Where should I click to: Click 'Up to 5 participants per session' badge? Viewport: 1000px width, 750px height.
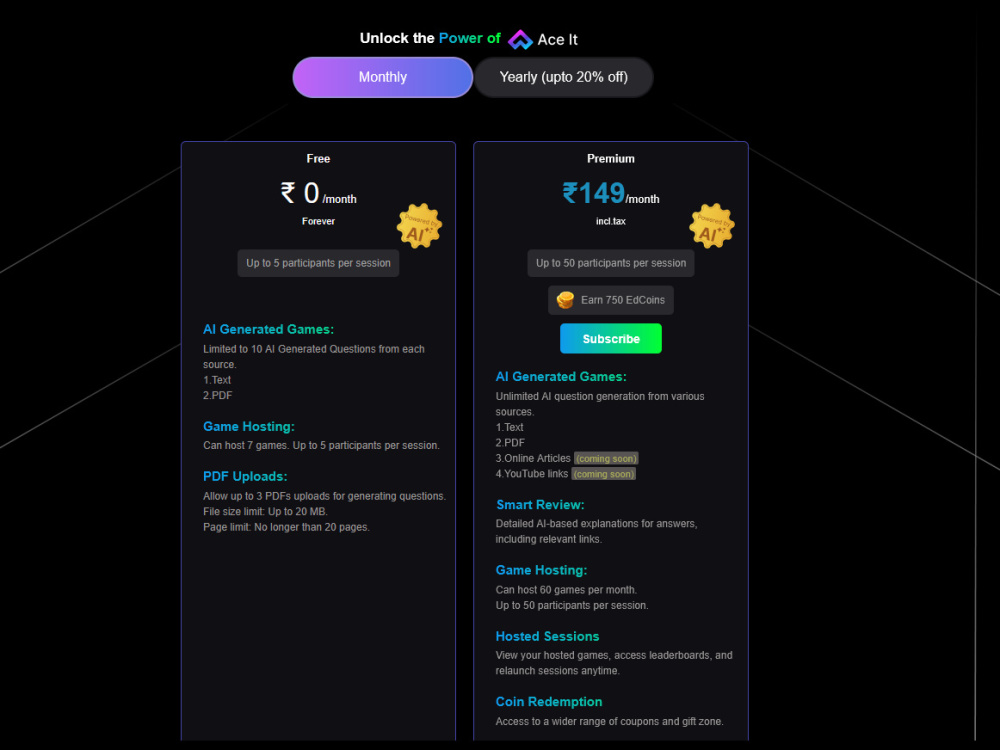(x=318, y=263)
